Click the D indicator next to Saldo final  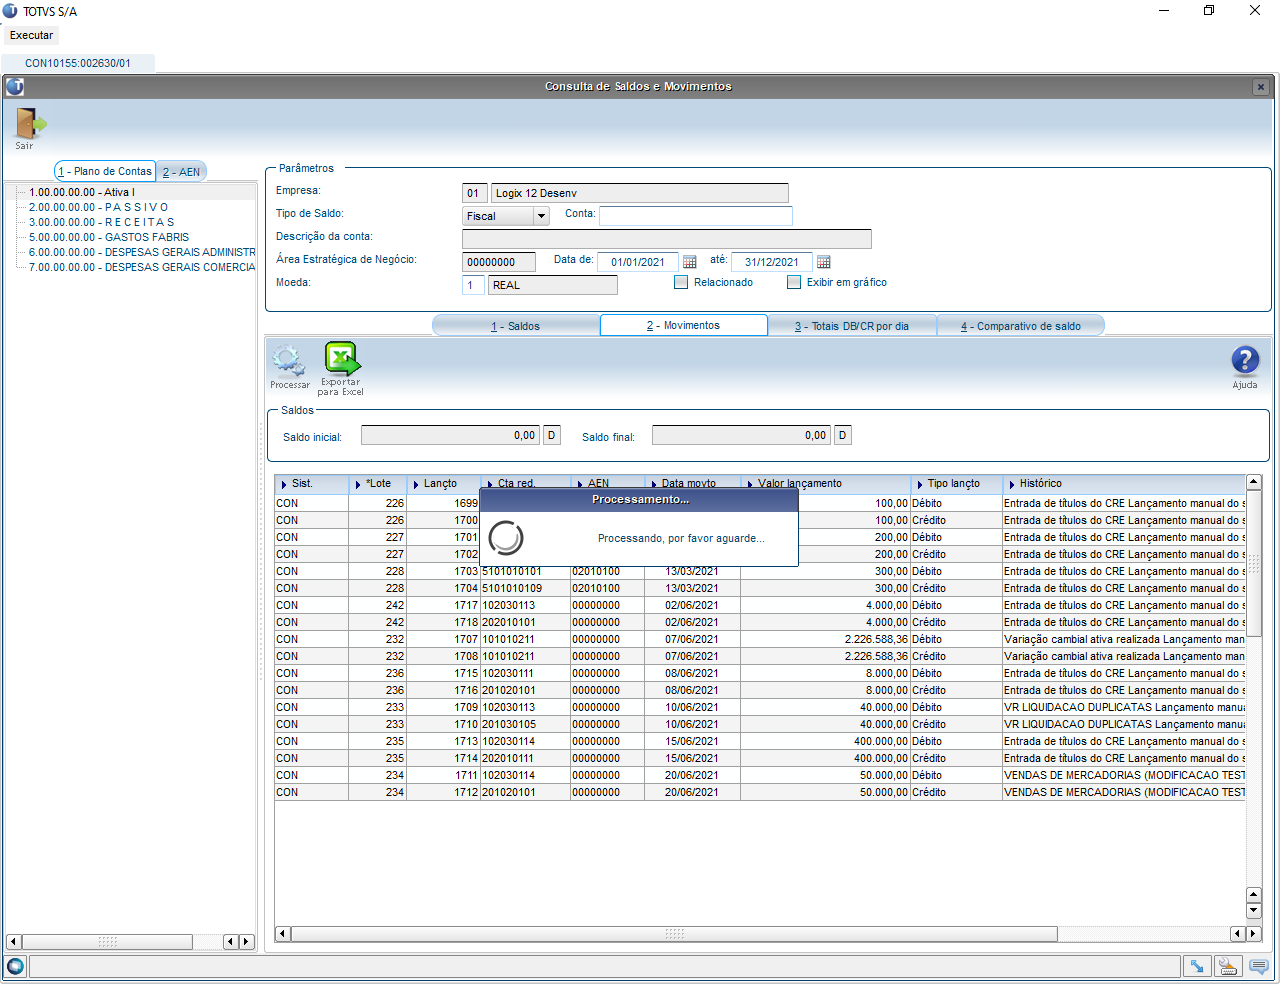(843, 435)
